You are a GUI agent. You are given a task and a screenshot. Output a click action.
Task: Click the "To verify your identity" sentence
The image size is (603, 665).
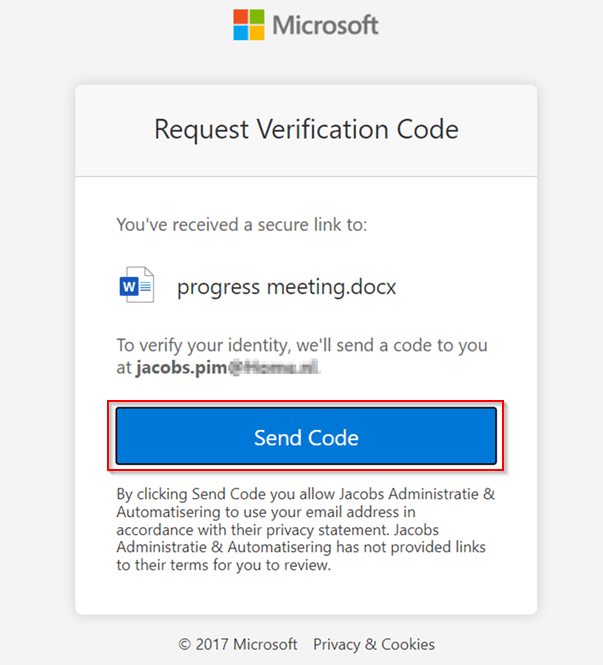[301, 345]
